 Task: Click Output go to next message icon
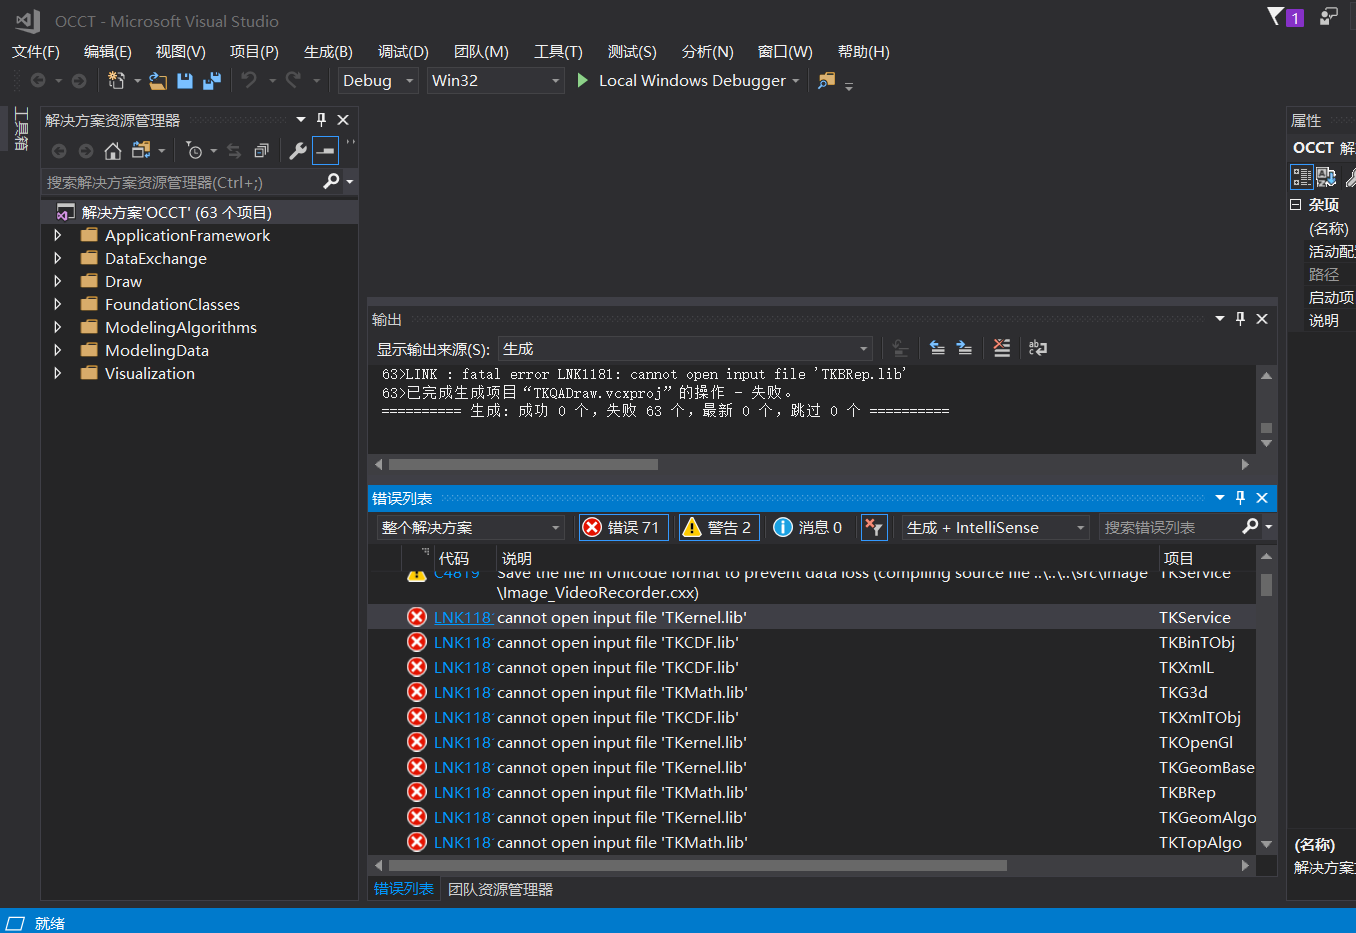[x=964, y=348]
